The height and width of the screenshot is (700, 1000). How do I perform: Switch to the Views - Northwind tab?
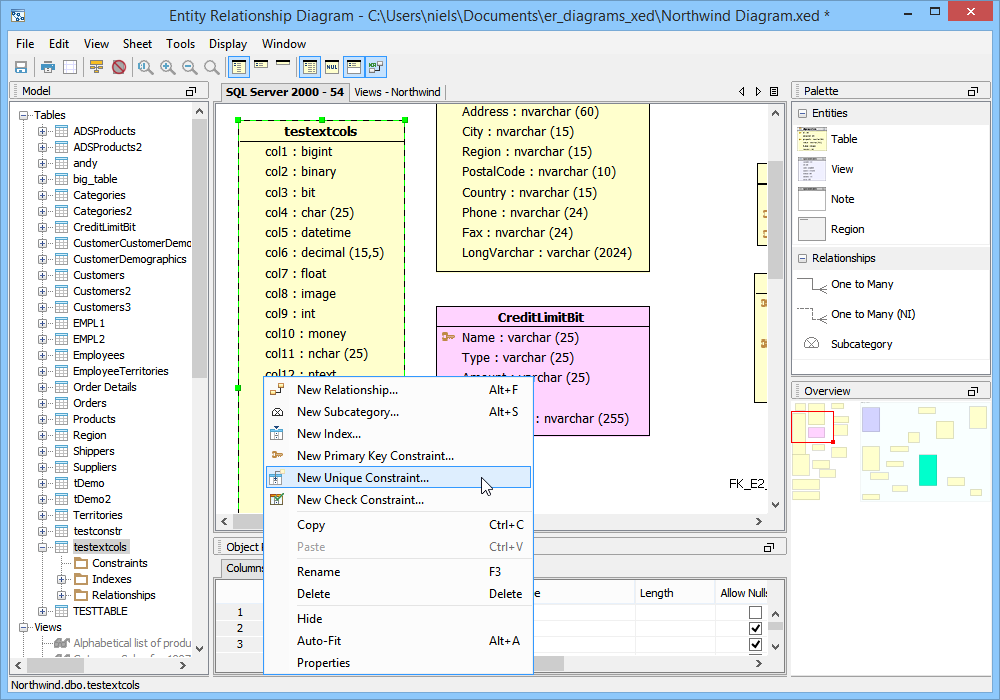coord(397,92)
